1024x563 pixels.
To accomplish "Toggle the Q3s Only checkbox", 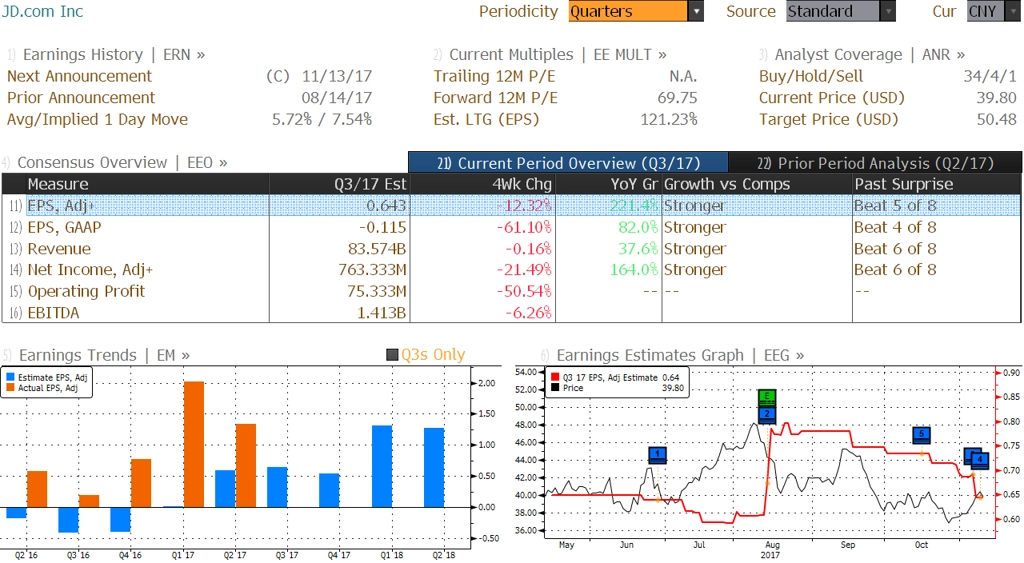I will 392,355.
